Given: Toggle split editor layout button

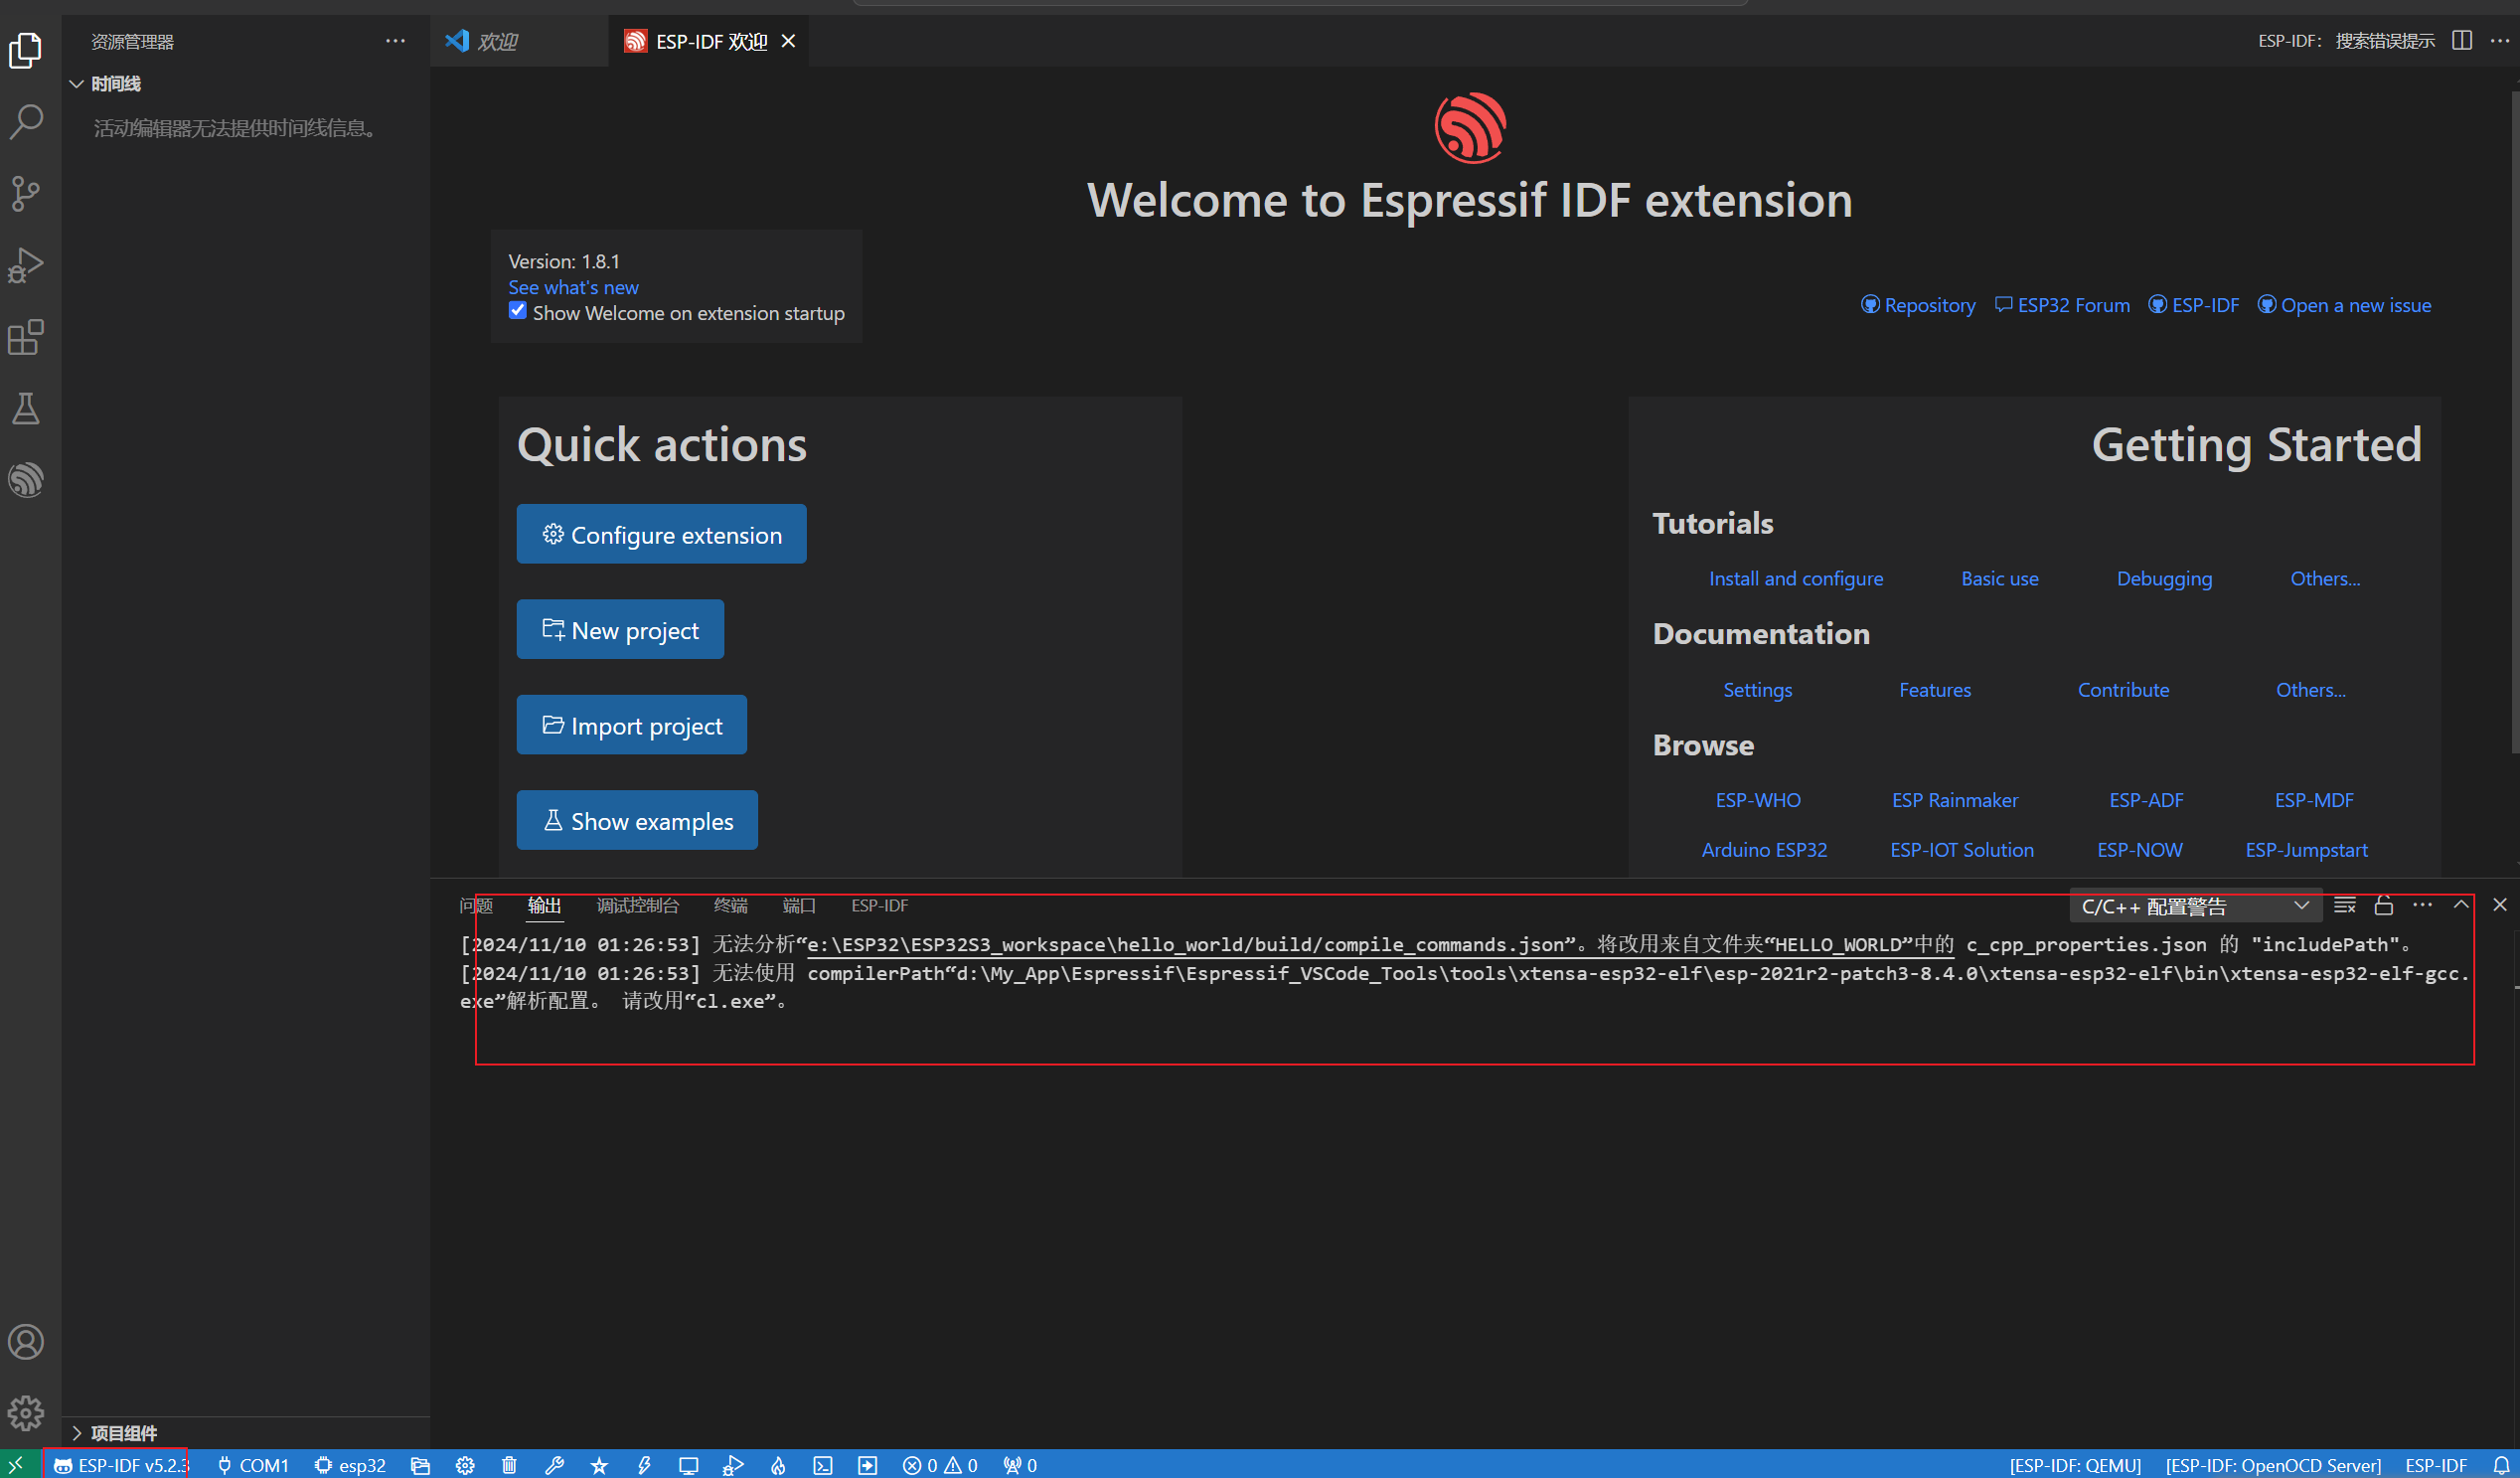Looking at the screenshot, I should [2462, 41].
